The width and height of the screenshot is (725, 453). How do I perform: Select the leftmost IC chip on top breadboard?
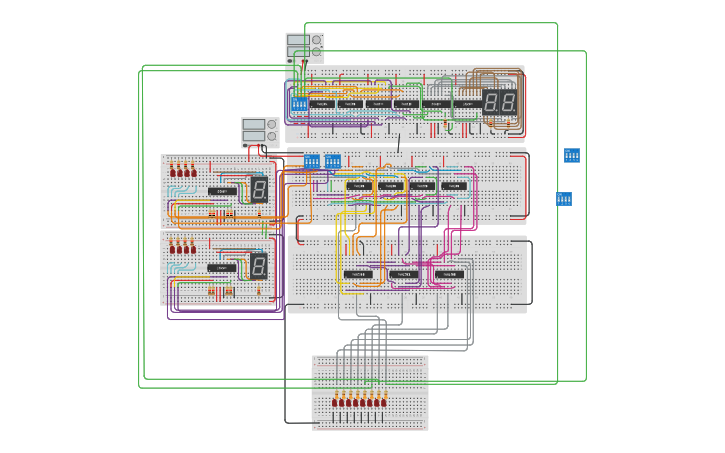[x=322, y=104]
